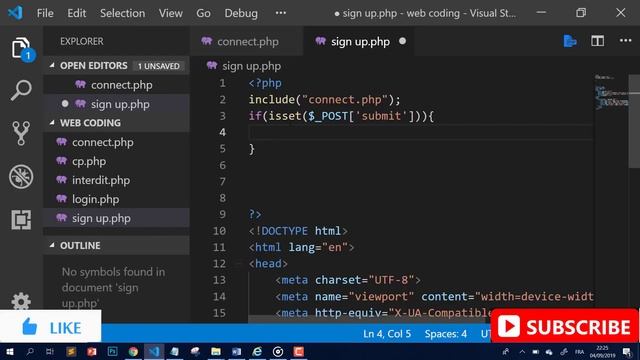The image size is (640, 360).
Task: Open connect.php in WEB CODING folder
Action: 116,142
